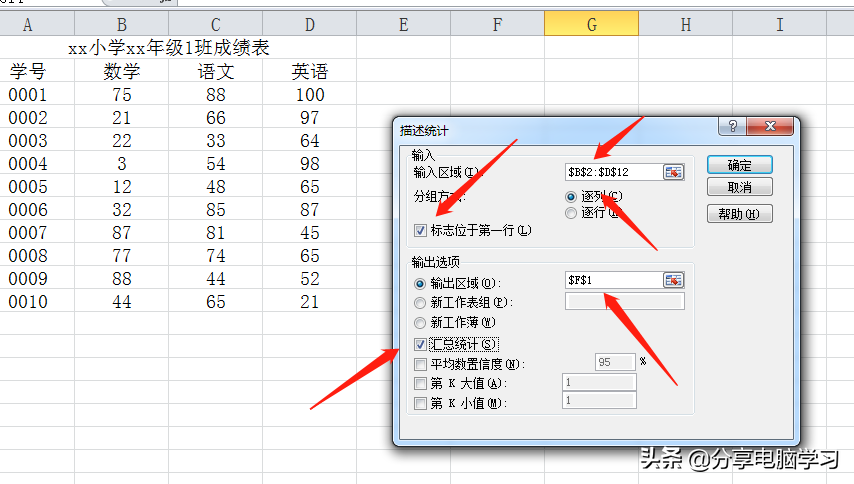Click the 学号 header cell
854x484 pixels.
pos(28,71)
